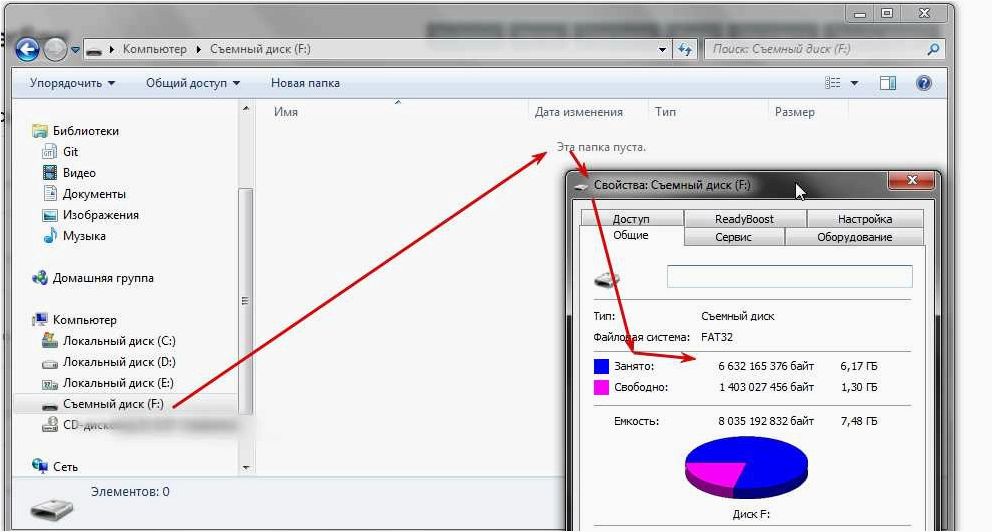
Task: Open the Видео library
Action: pyautogui.click(x=79, y=173)
